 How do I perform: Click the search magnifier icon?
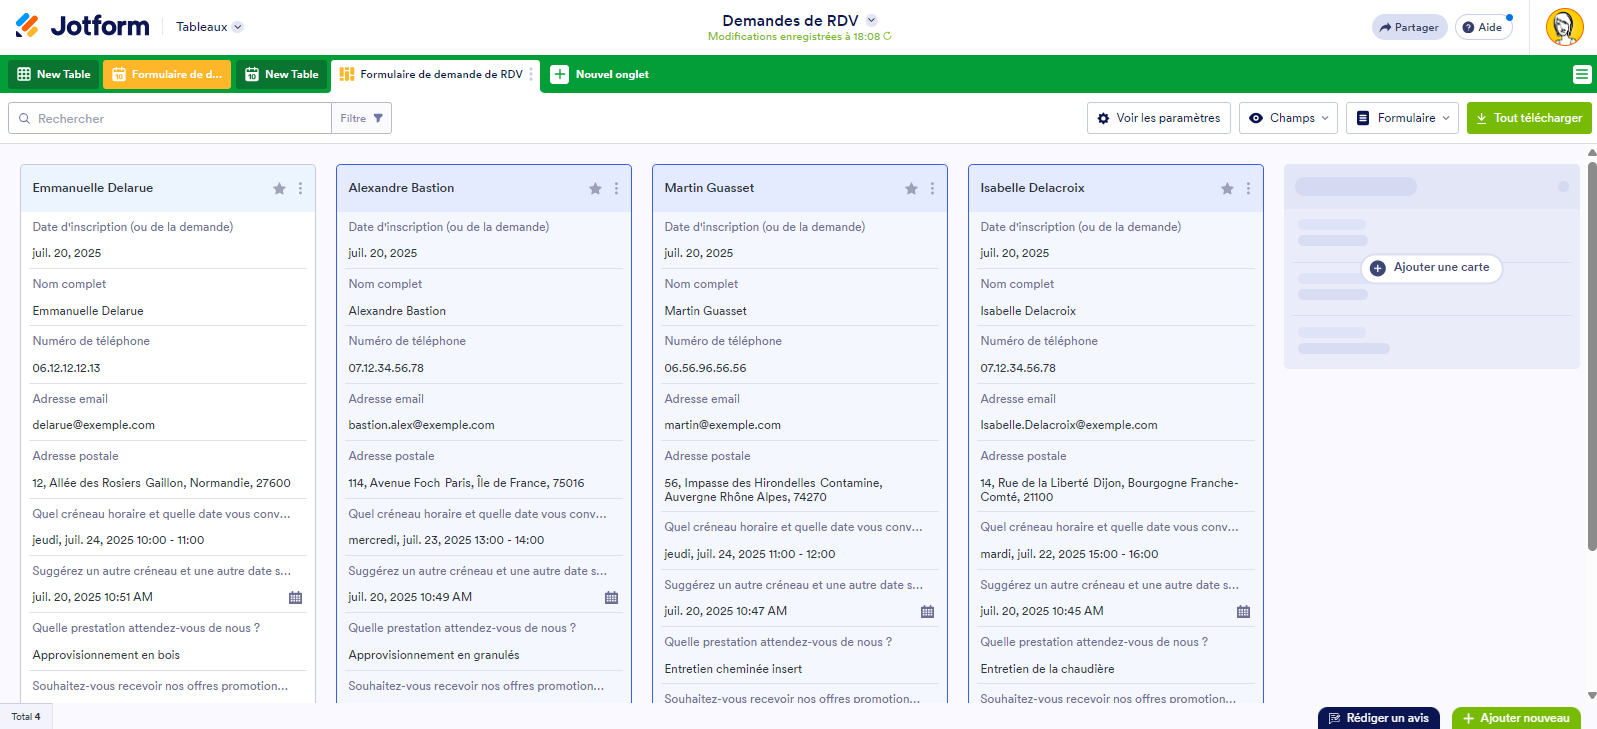24,118
